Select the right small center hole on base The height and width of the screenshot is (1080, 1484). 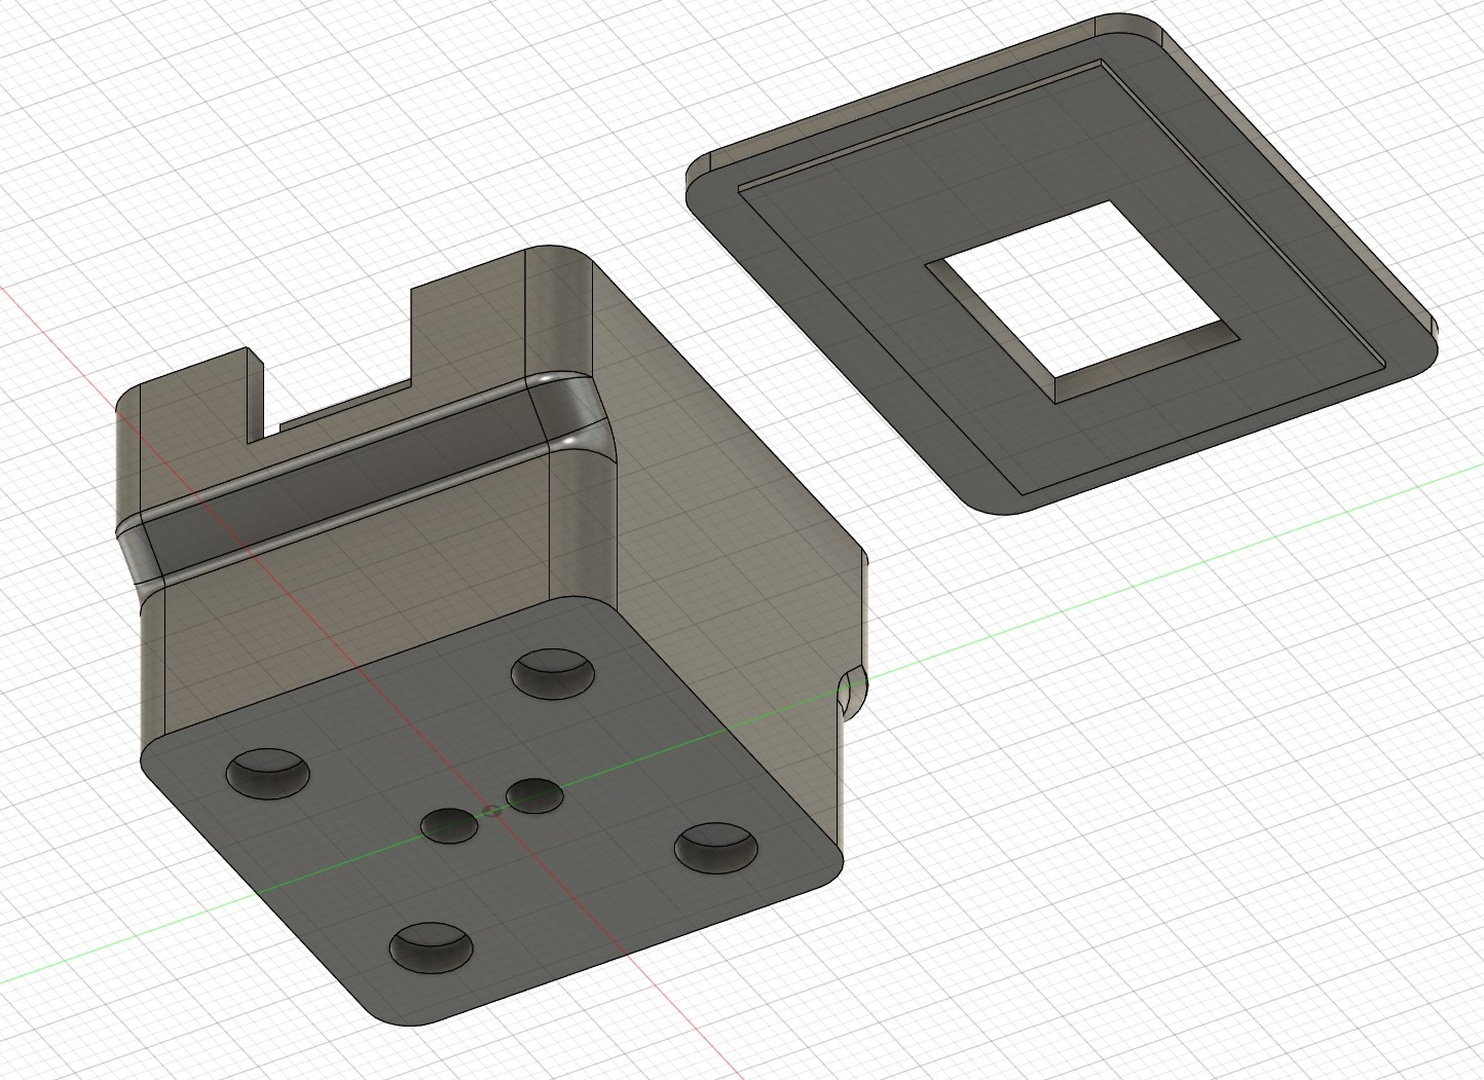coord(534,796)
